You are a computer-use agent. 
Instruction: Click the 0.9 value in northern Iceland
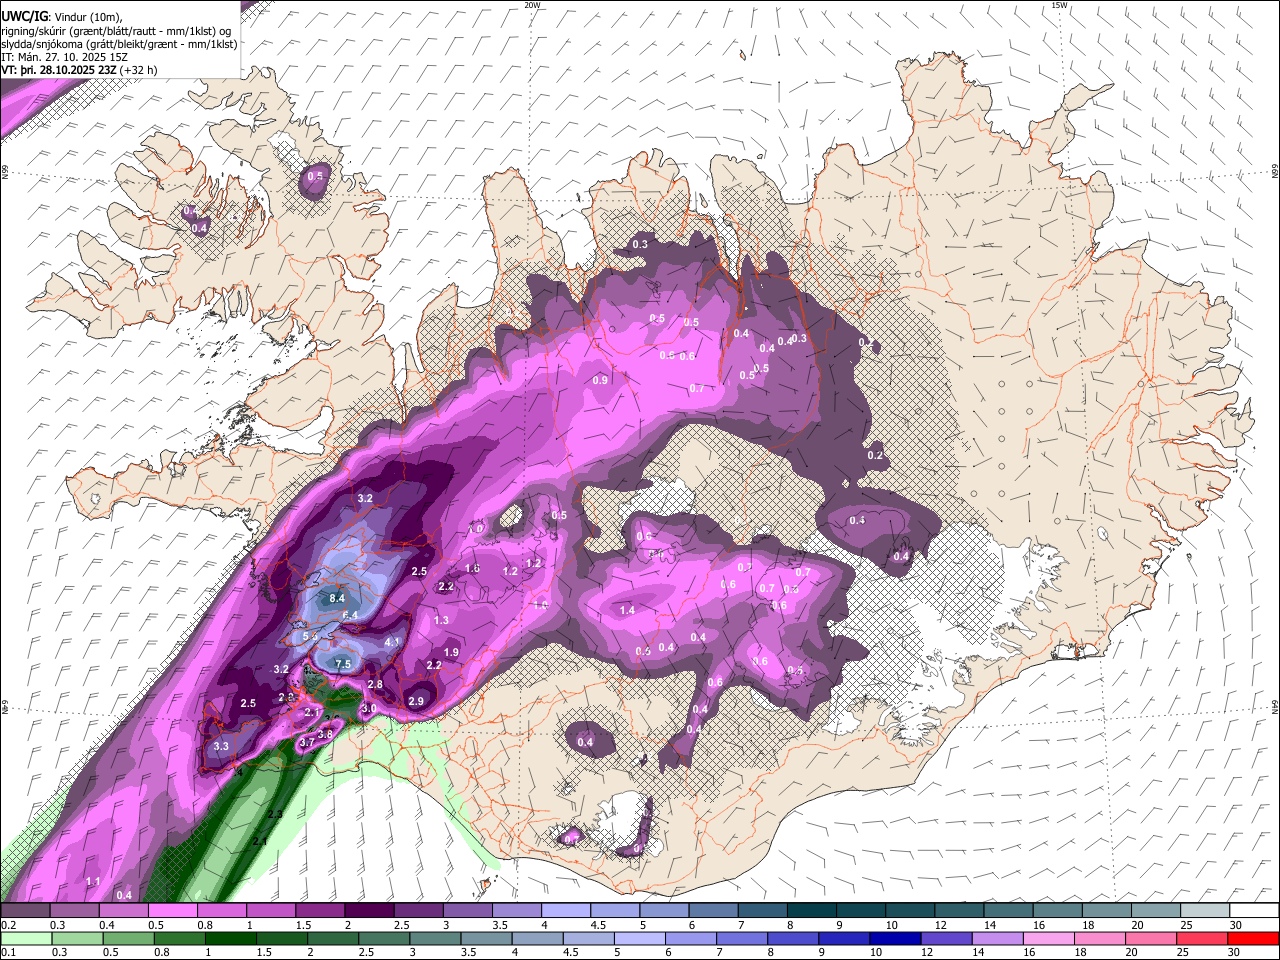(600, 380)
